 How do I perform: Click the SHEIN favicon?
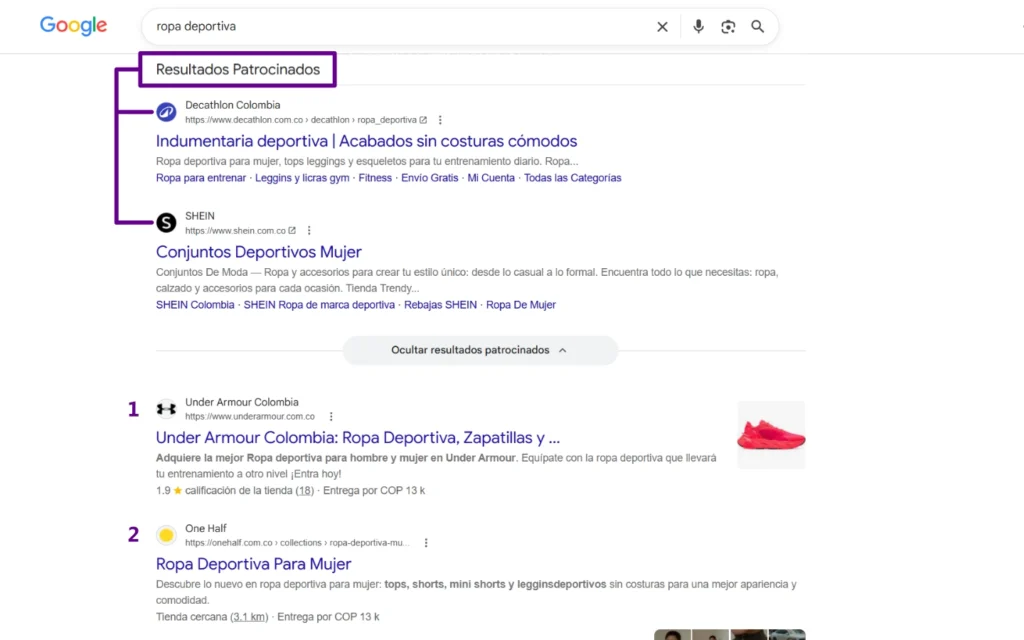[167, 223]
